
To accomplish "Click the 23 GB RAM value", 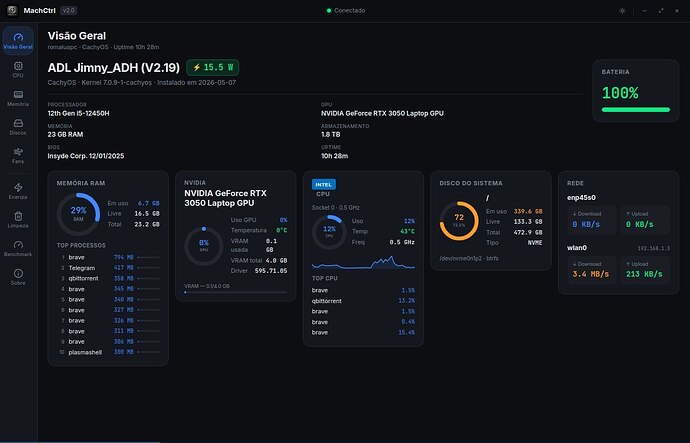I will 65,135.
